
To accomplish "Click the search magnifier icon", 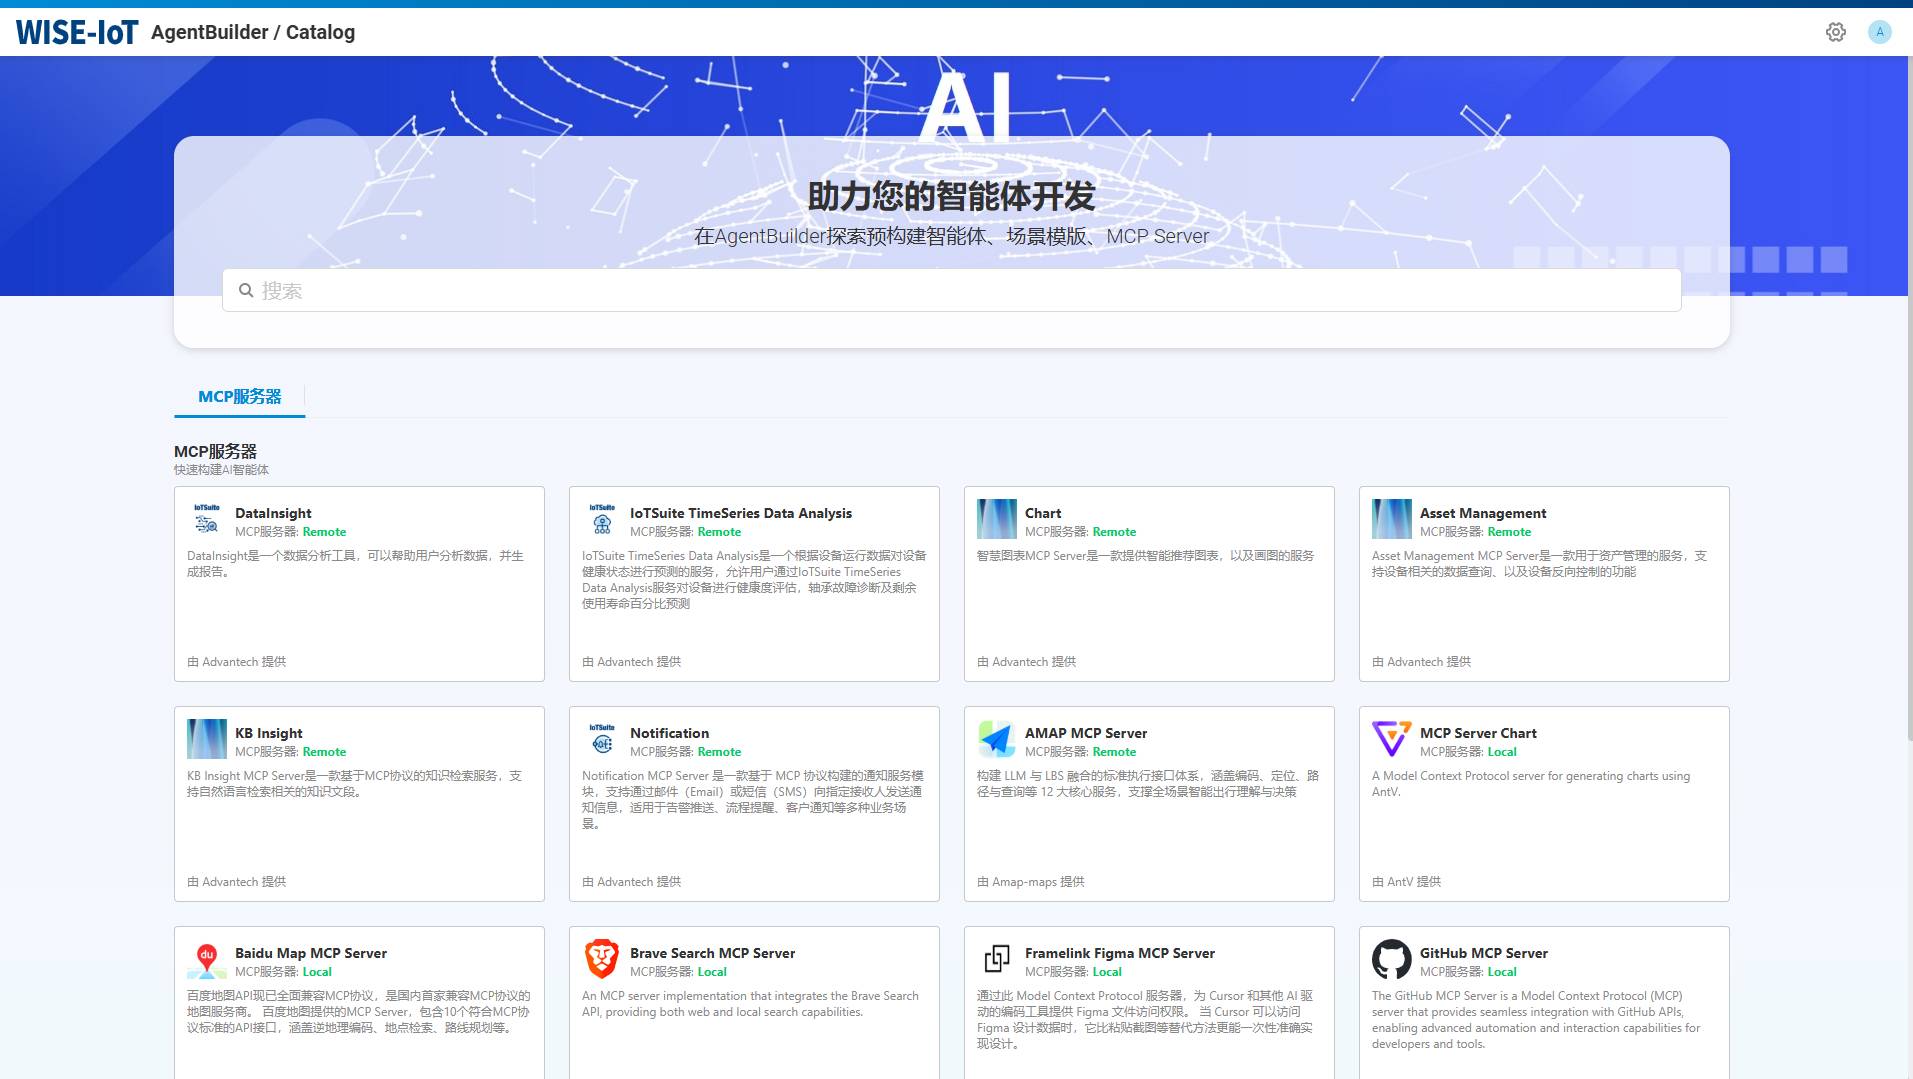I will 245,291.
